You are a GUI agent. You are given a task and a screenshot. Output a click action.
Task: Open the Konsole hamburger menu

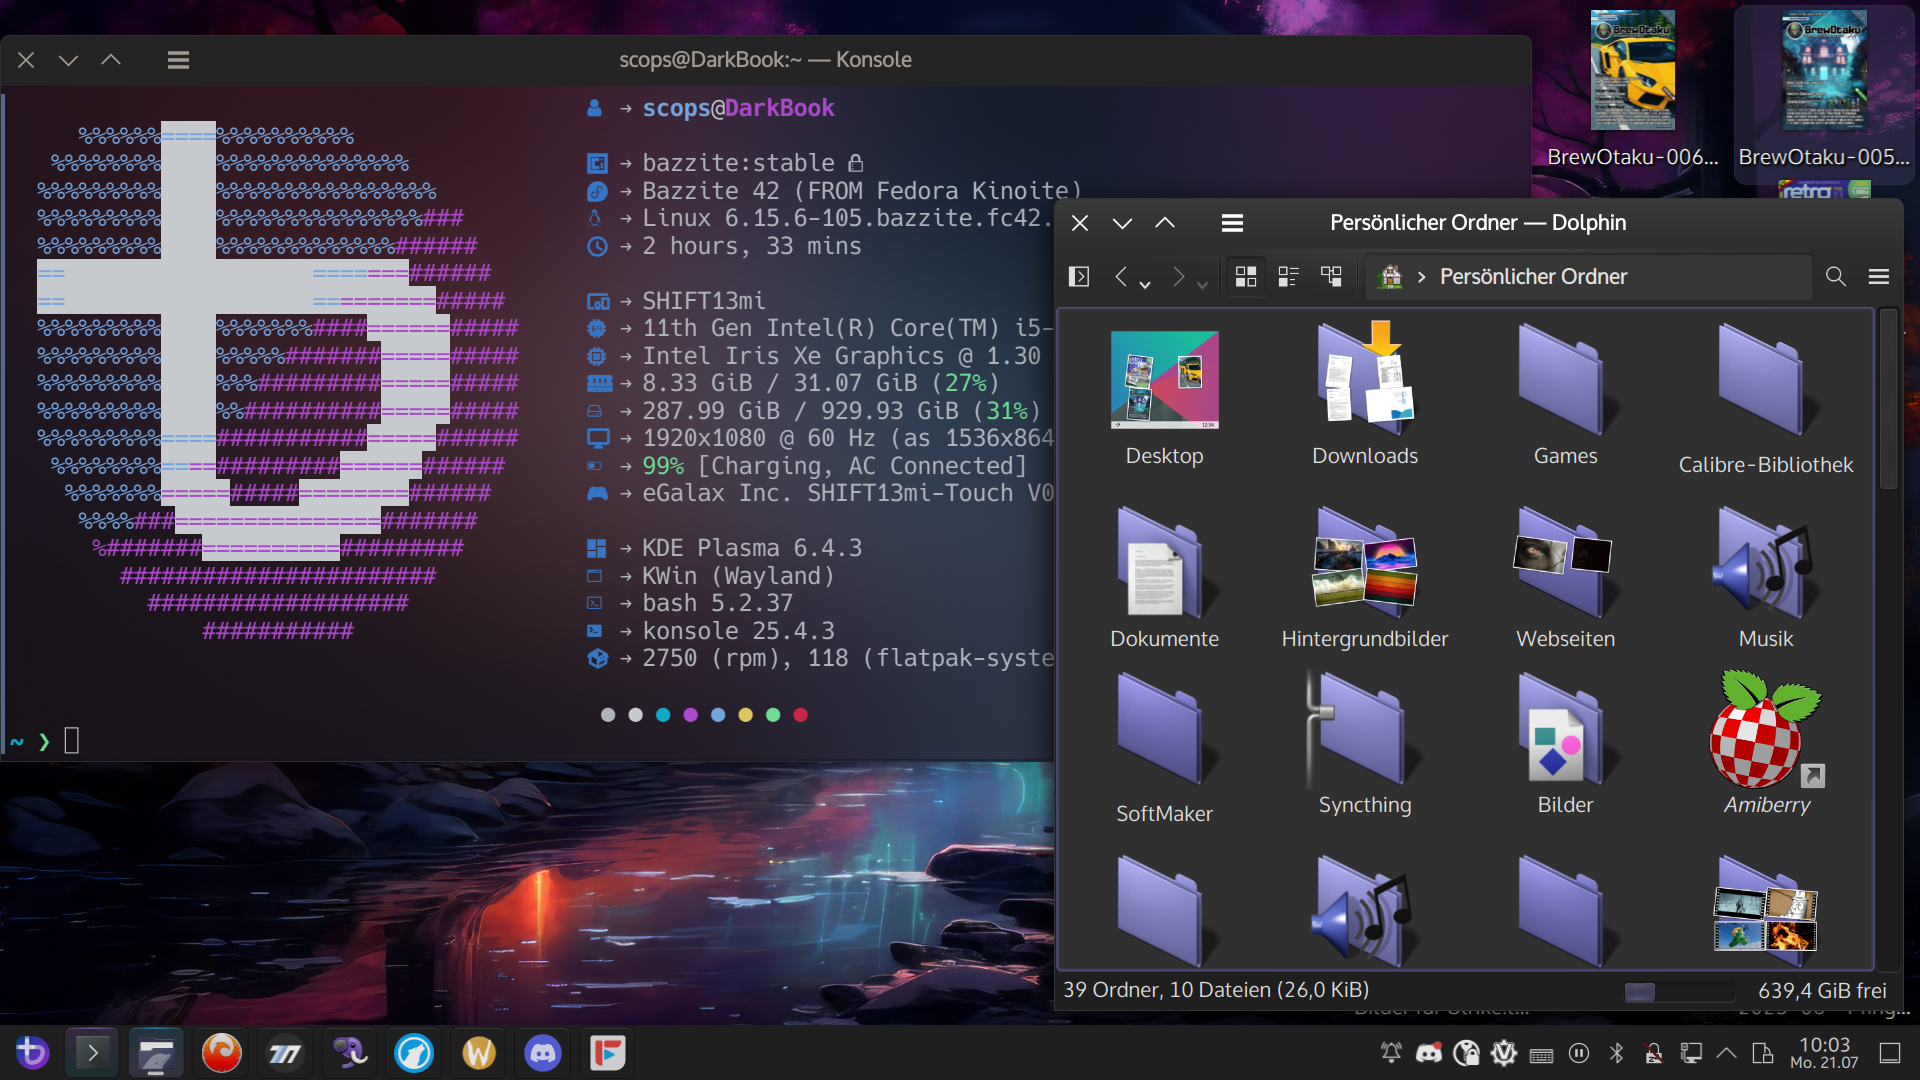(x=178, y=60)
